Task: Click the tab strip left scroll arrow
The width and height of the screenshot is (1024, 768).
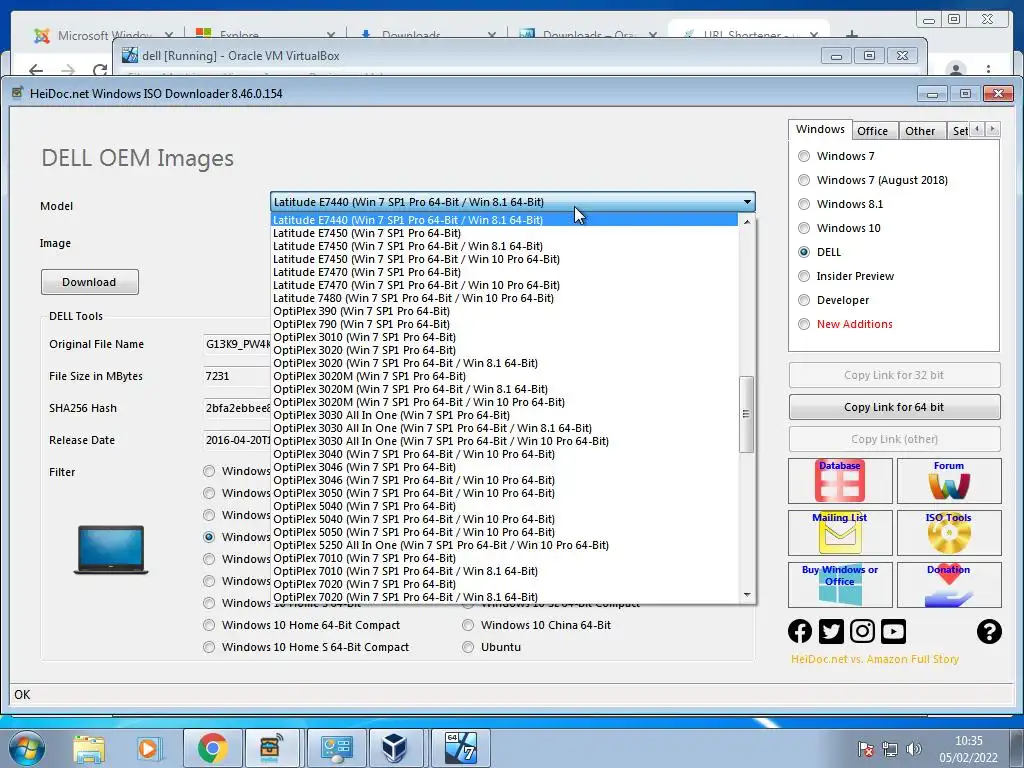Action: [x=978, y=129]
